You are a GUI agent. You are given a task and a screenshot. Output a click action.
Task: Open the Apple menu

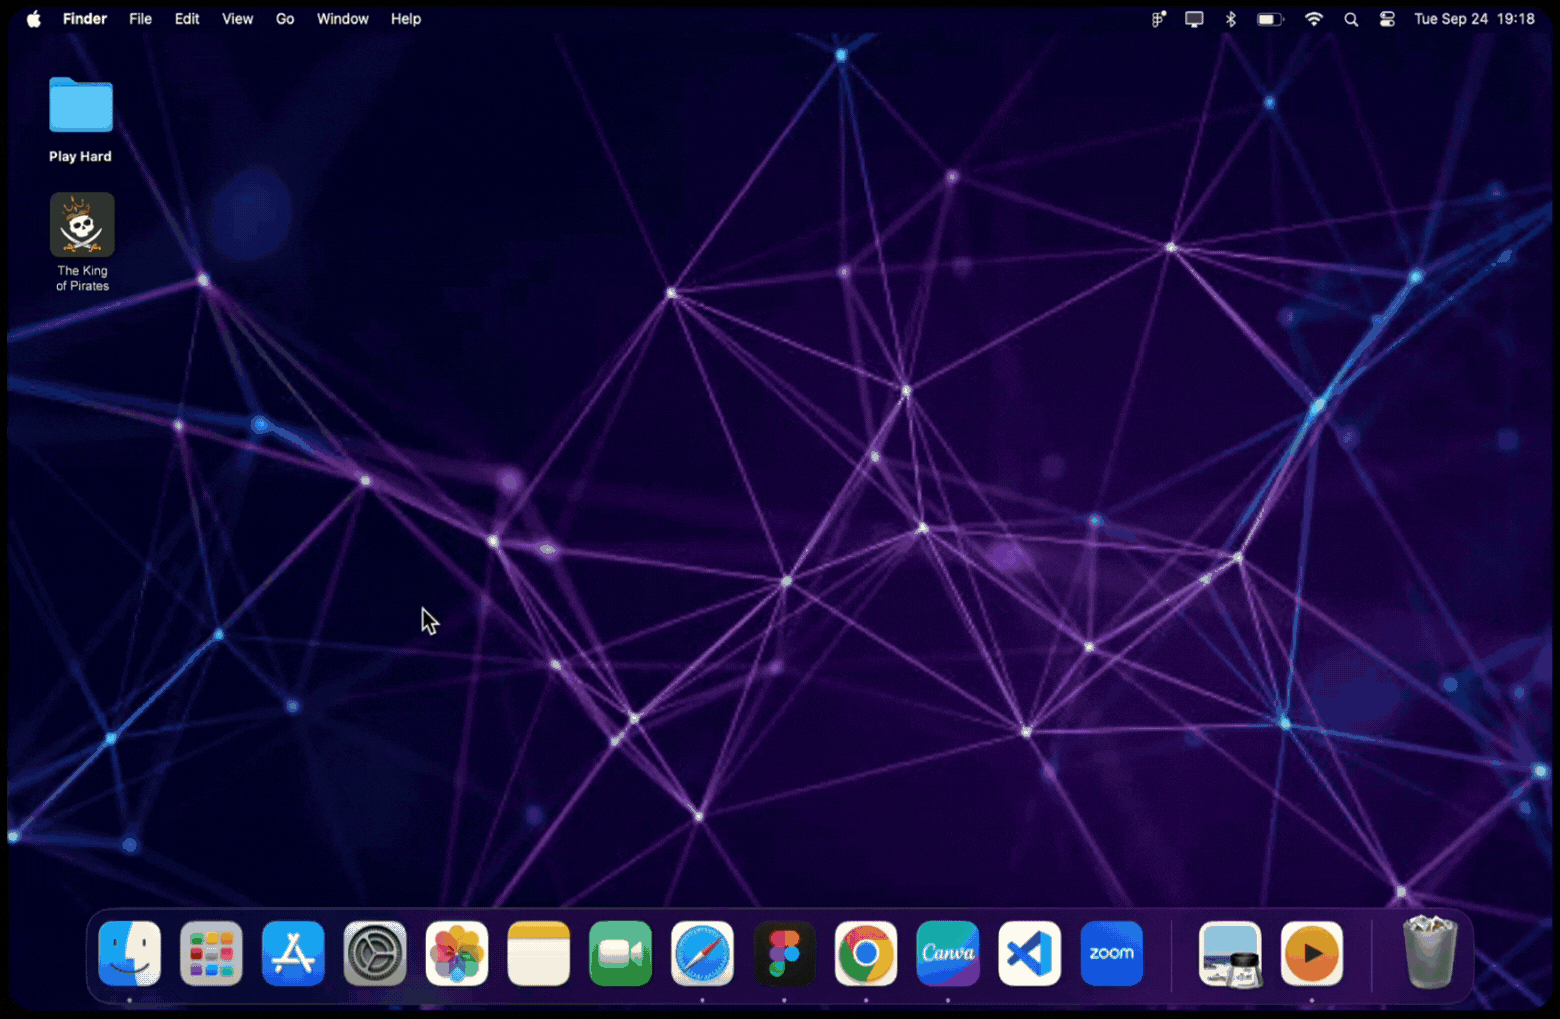pos(34,19)
